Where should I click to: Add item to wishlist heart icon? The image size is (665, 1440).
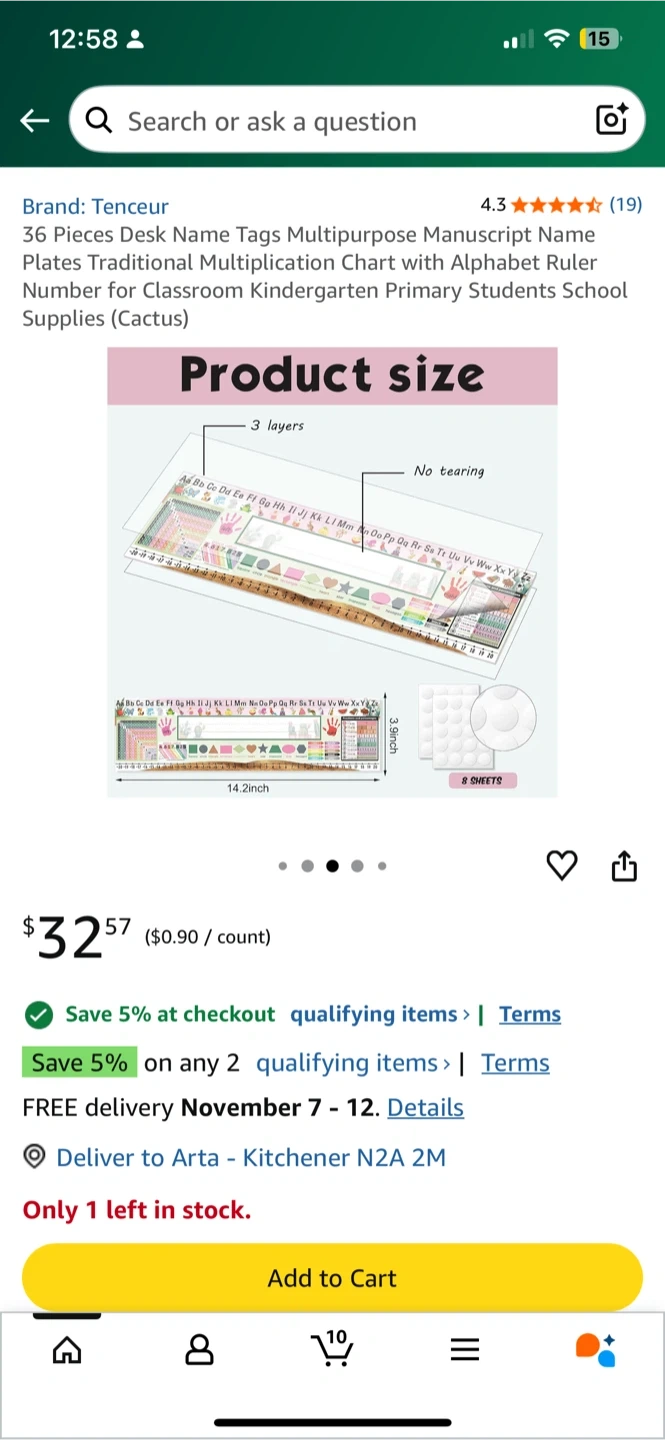[x=562, y=866]
